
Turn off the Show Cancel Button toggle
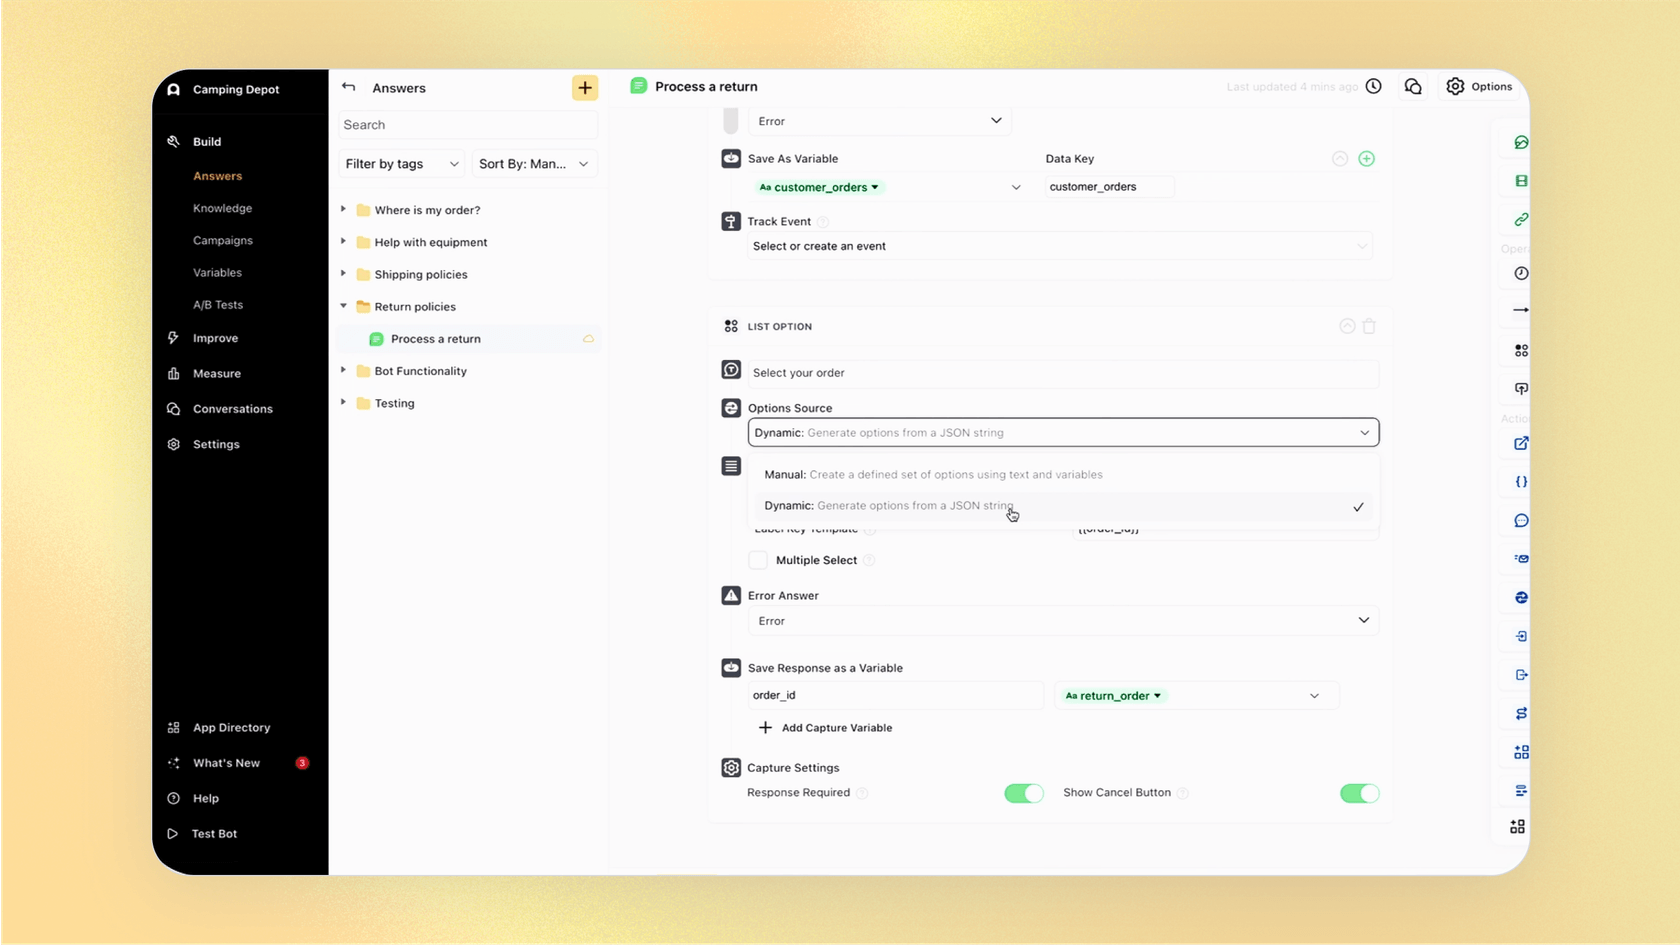tap(1359, 793)
